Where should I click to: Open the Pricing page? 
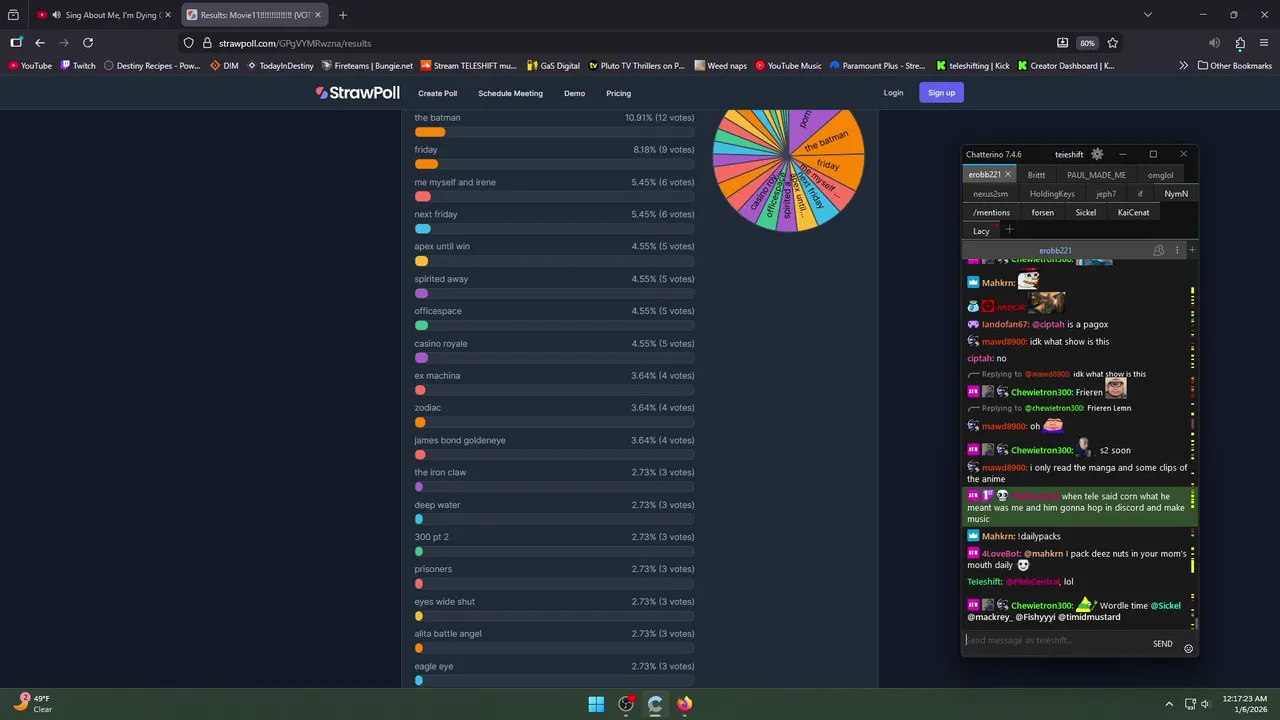pyautogui.click(x=618, y=93)
